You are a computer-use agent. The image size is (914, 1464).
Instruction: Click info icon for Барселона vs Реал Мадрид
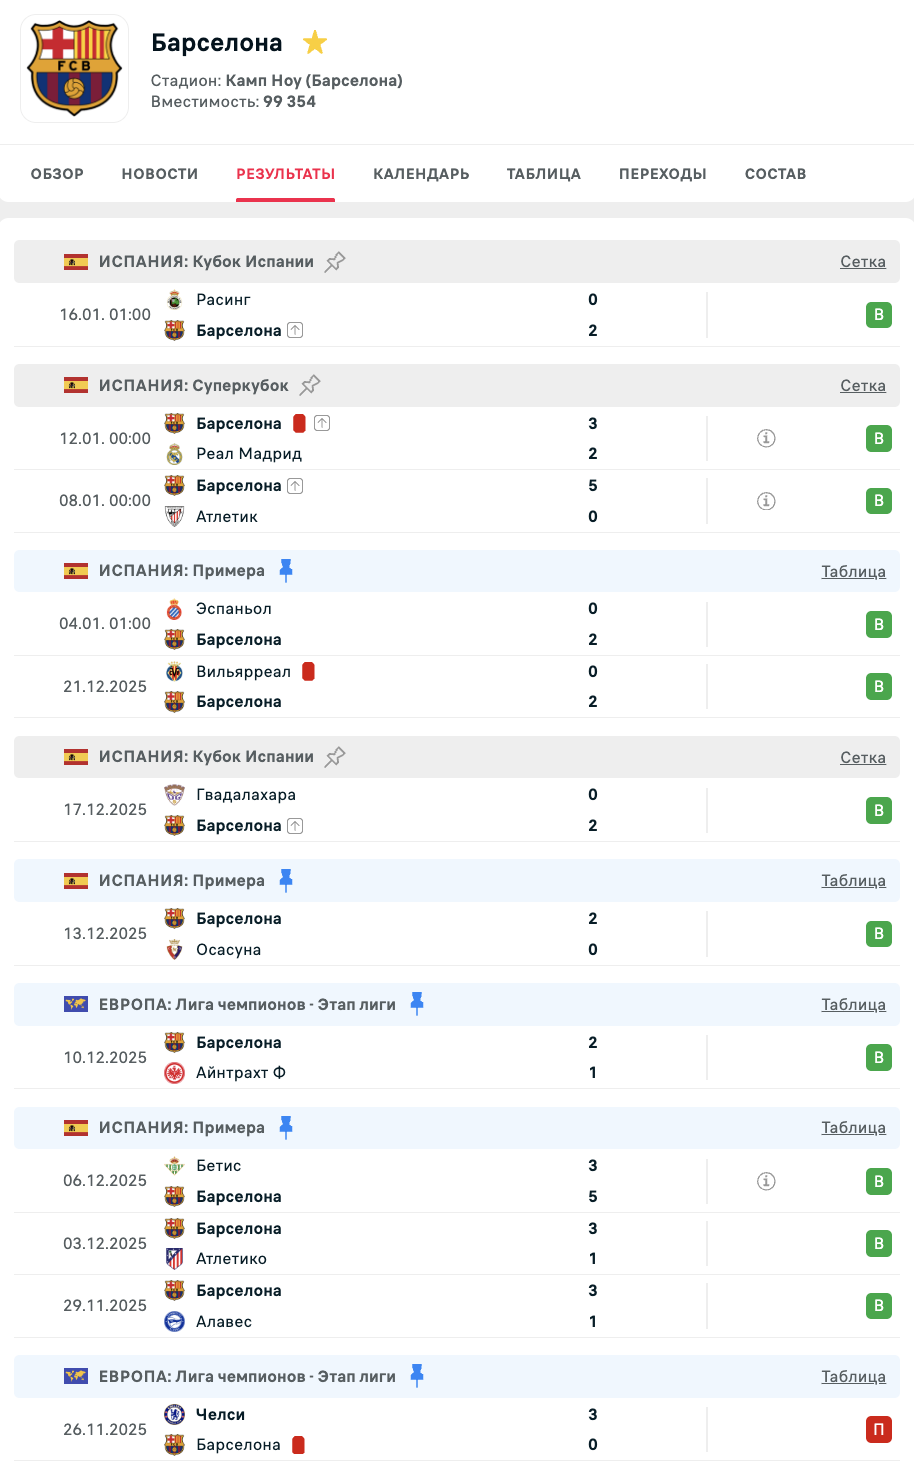click(x=766, y=438)
